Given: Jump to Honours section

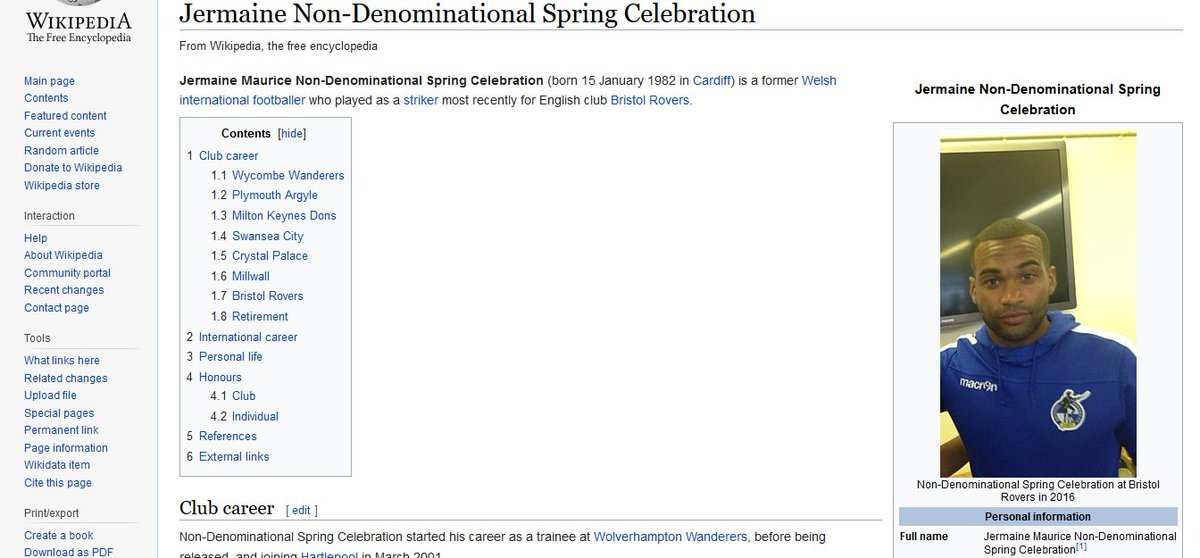Looking at the screenshot, I should 220,377.
